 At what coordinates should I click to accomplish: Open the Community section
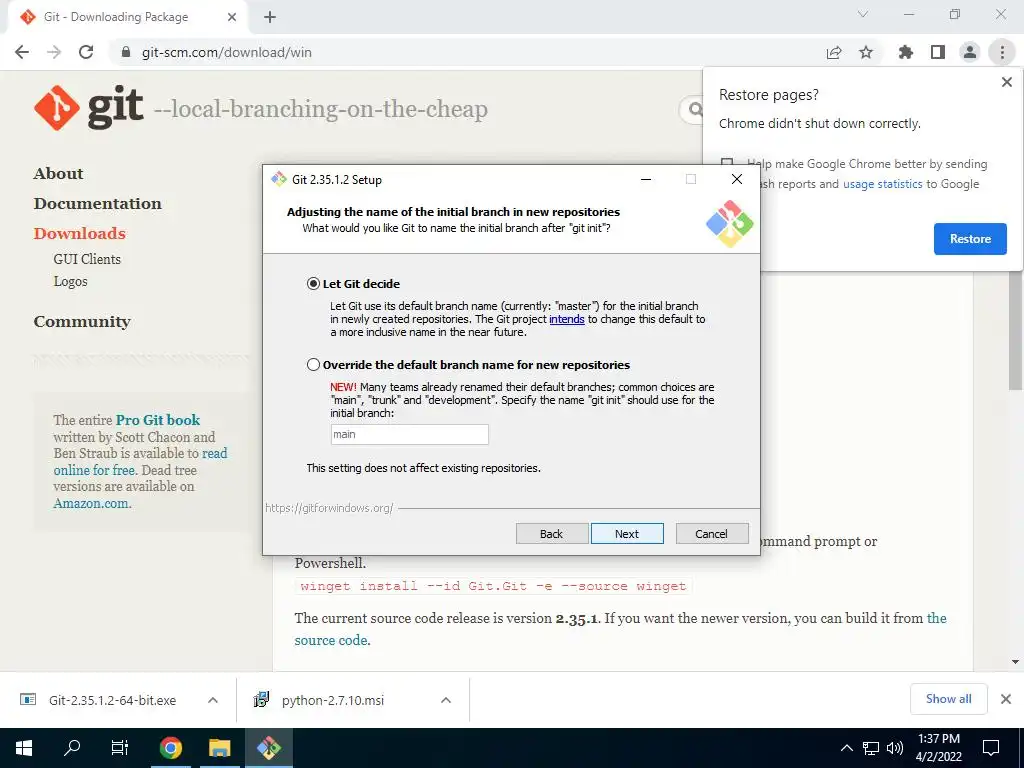[82, 321]
